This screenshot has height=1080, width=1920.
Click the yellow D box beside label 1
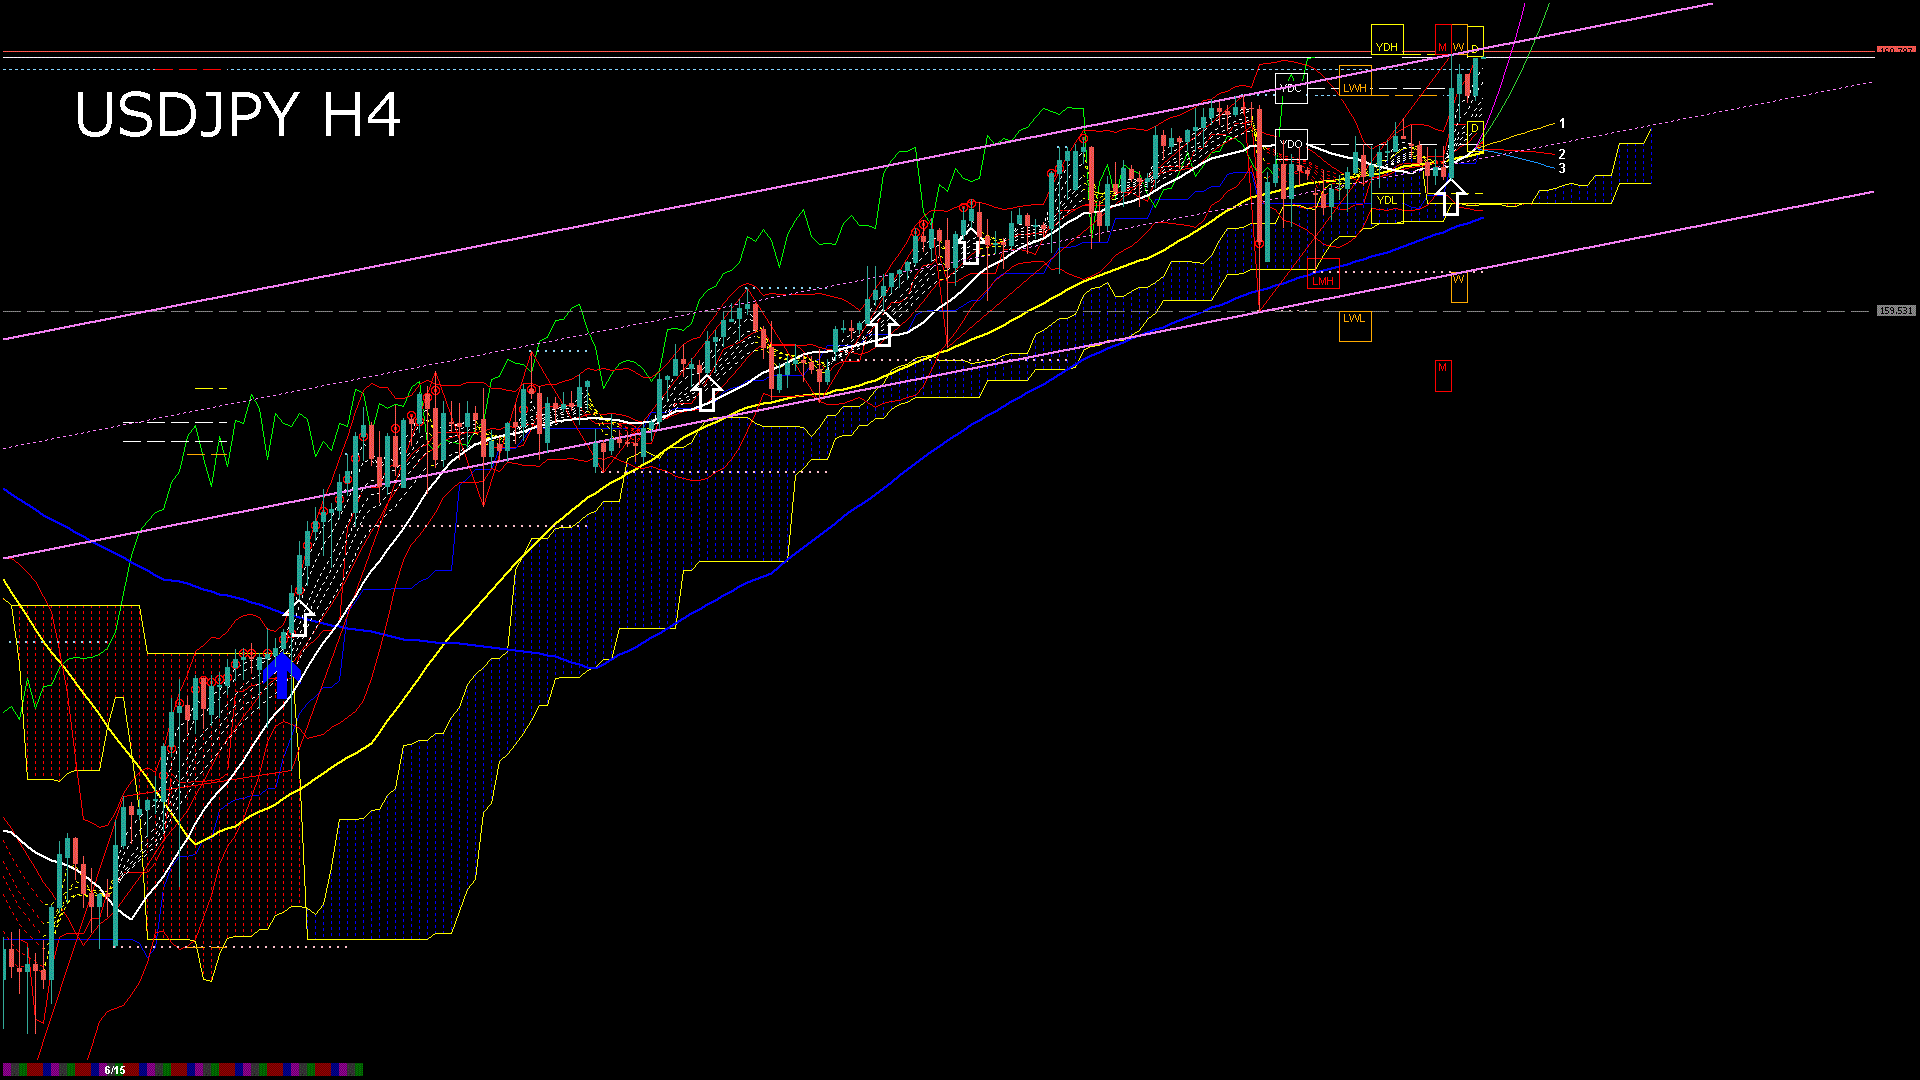[1475, 135]
